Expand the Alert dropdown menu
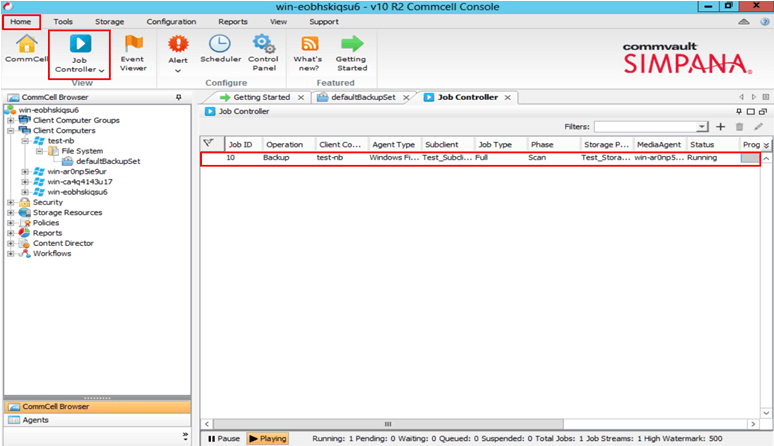Viewport: 774px width, 446px height. pos(178,71)
